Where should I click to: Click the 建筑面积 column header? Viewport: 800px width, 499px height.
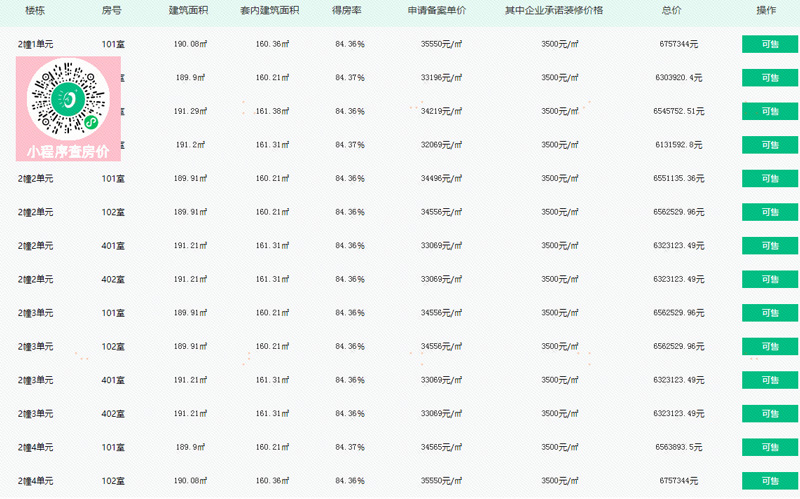[188, 10]
